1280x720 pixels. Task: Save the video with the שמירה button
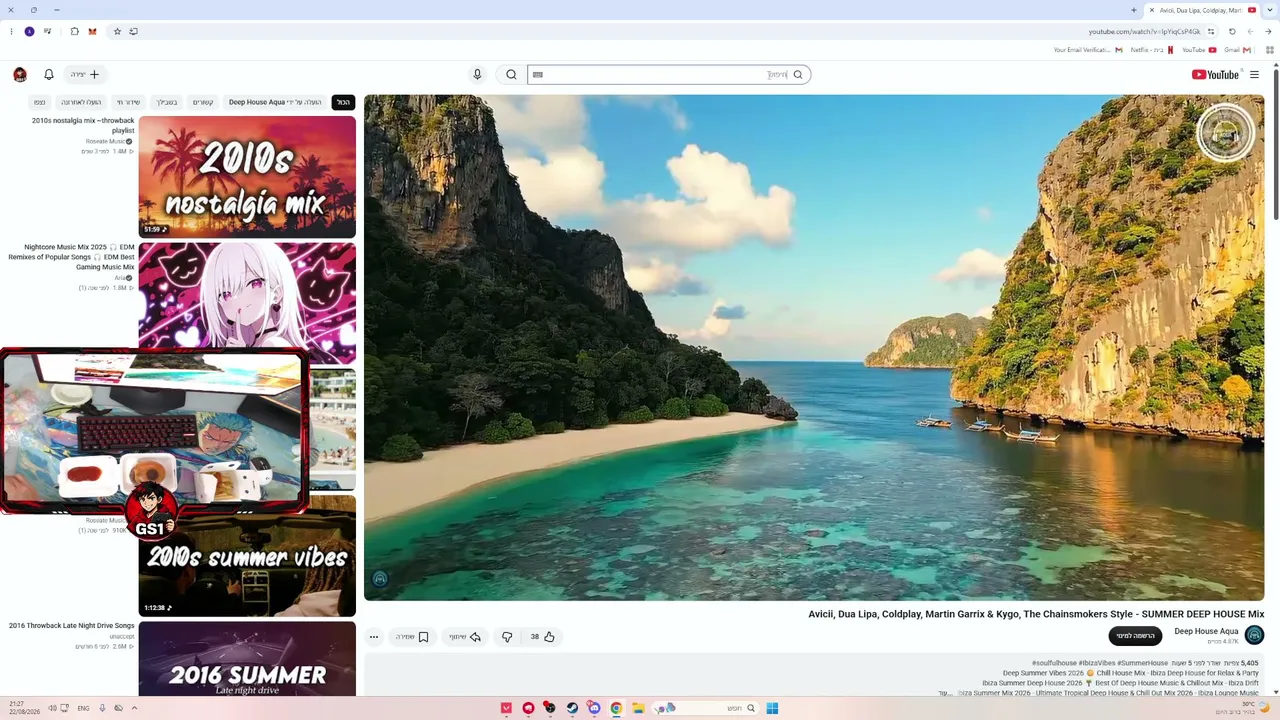(412, 637)
